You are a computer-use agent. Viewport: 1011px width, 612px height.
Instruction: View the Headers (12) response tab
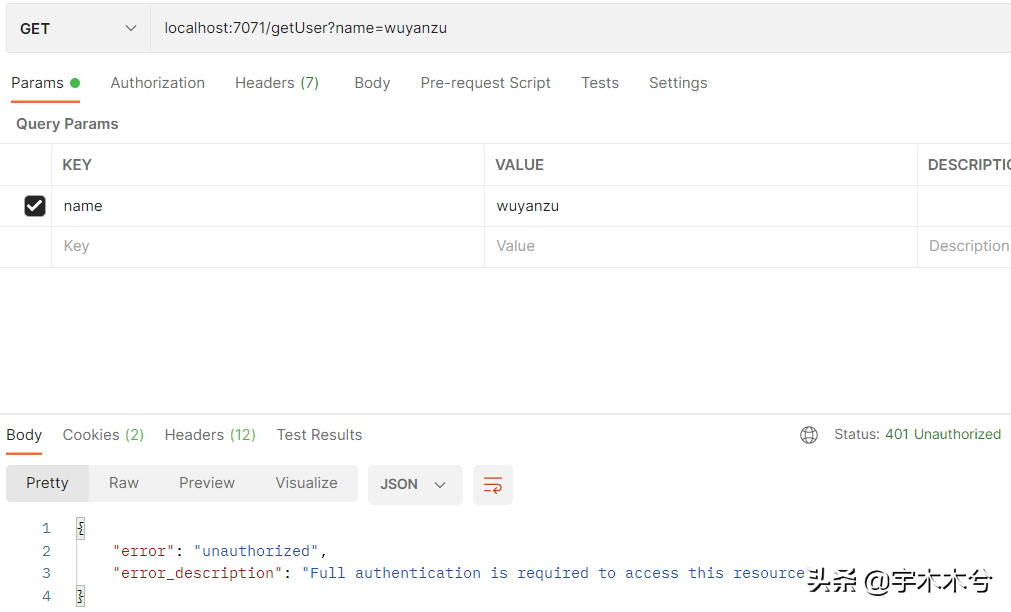coord(209,434)
